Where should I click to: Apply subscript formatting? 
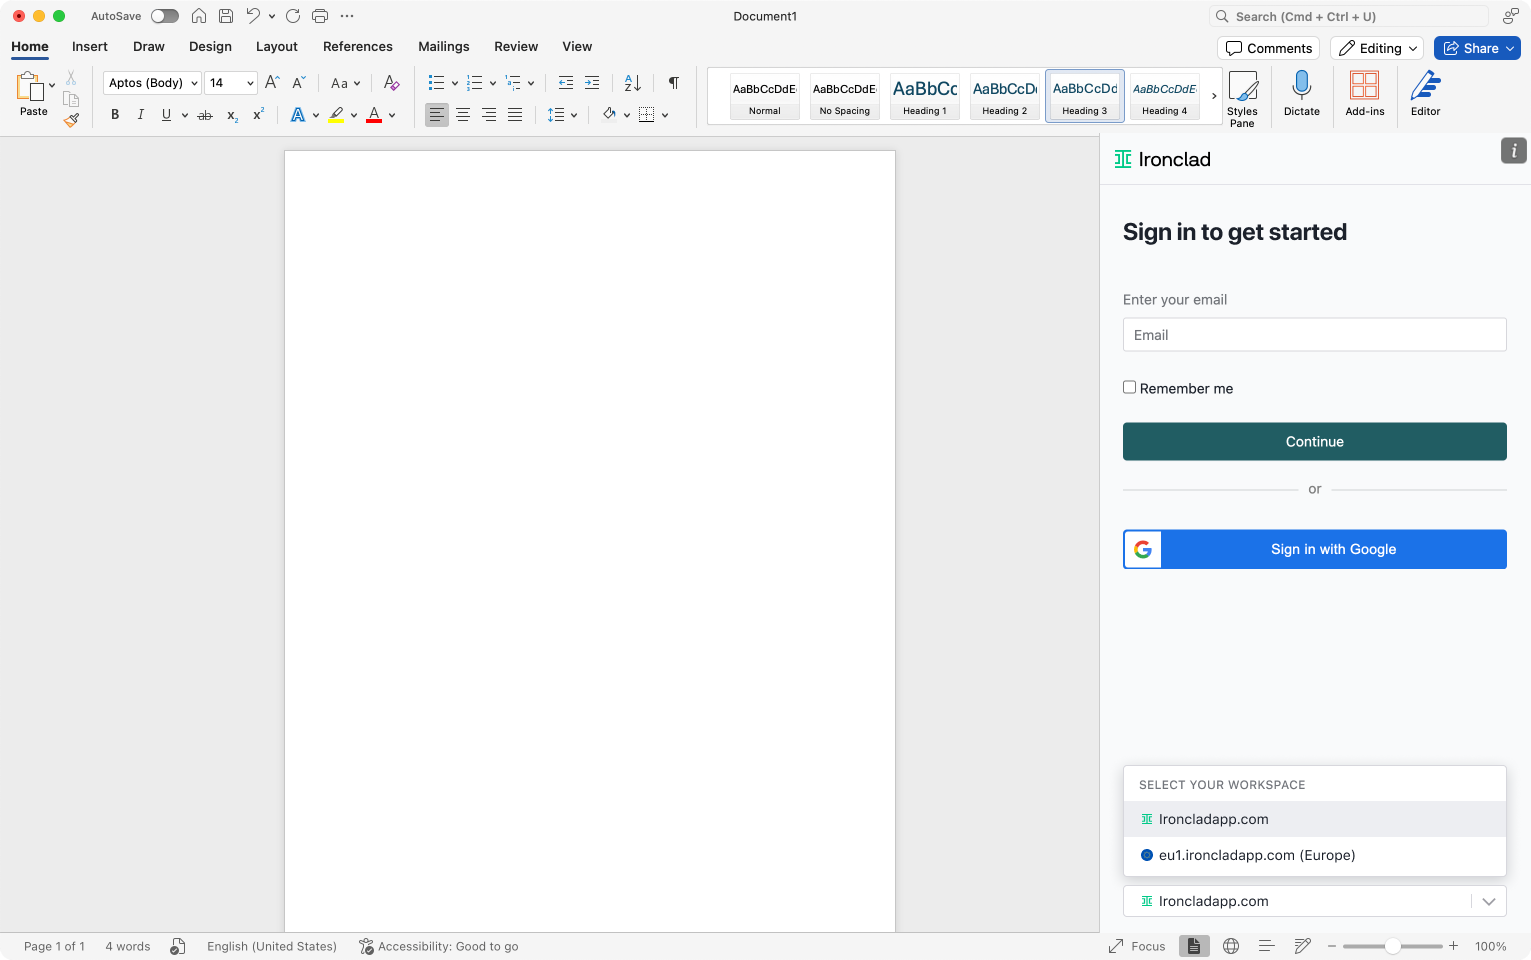pos(232,115)
